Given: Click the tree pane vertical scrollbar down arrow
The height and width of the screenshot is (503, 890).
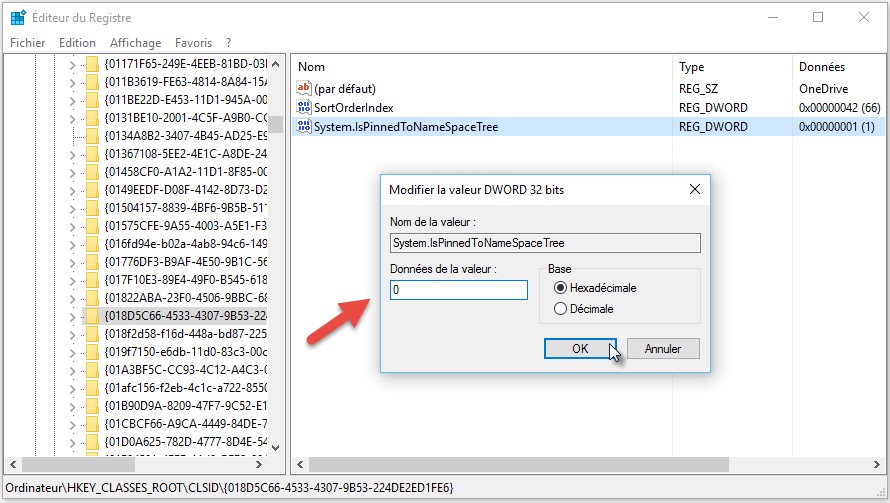Looking at the screenshot, I should [x=276, y=448].
